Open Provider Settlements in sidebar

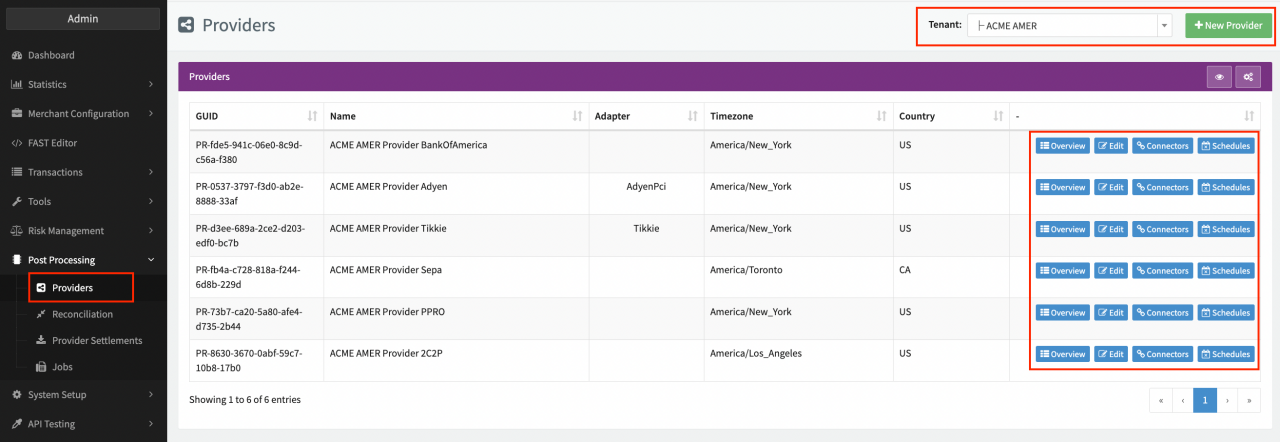(96, 340)
